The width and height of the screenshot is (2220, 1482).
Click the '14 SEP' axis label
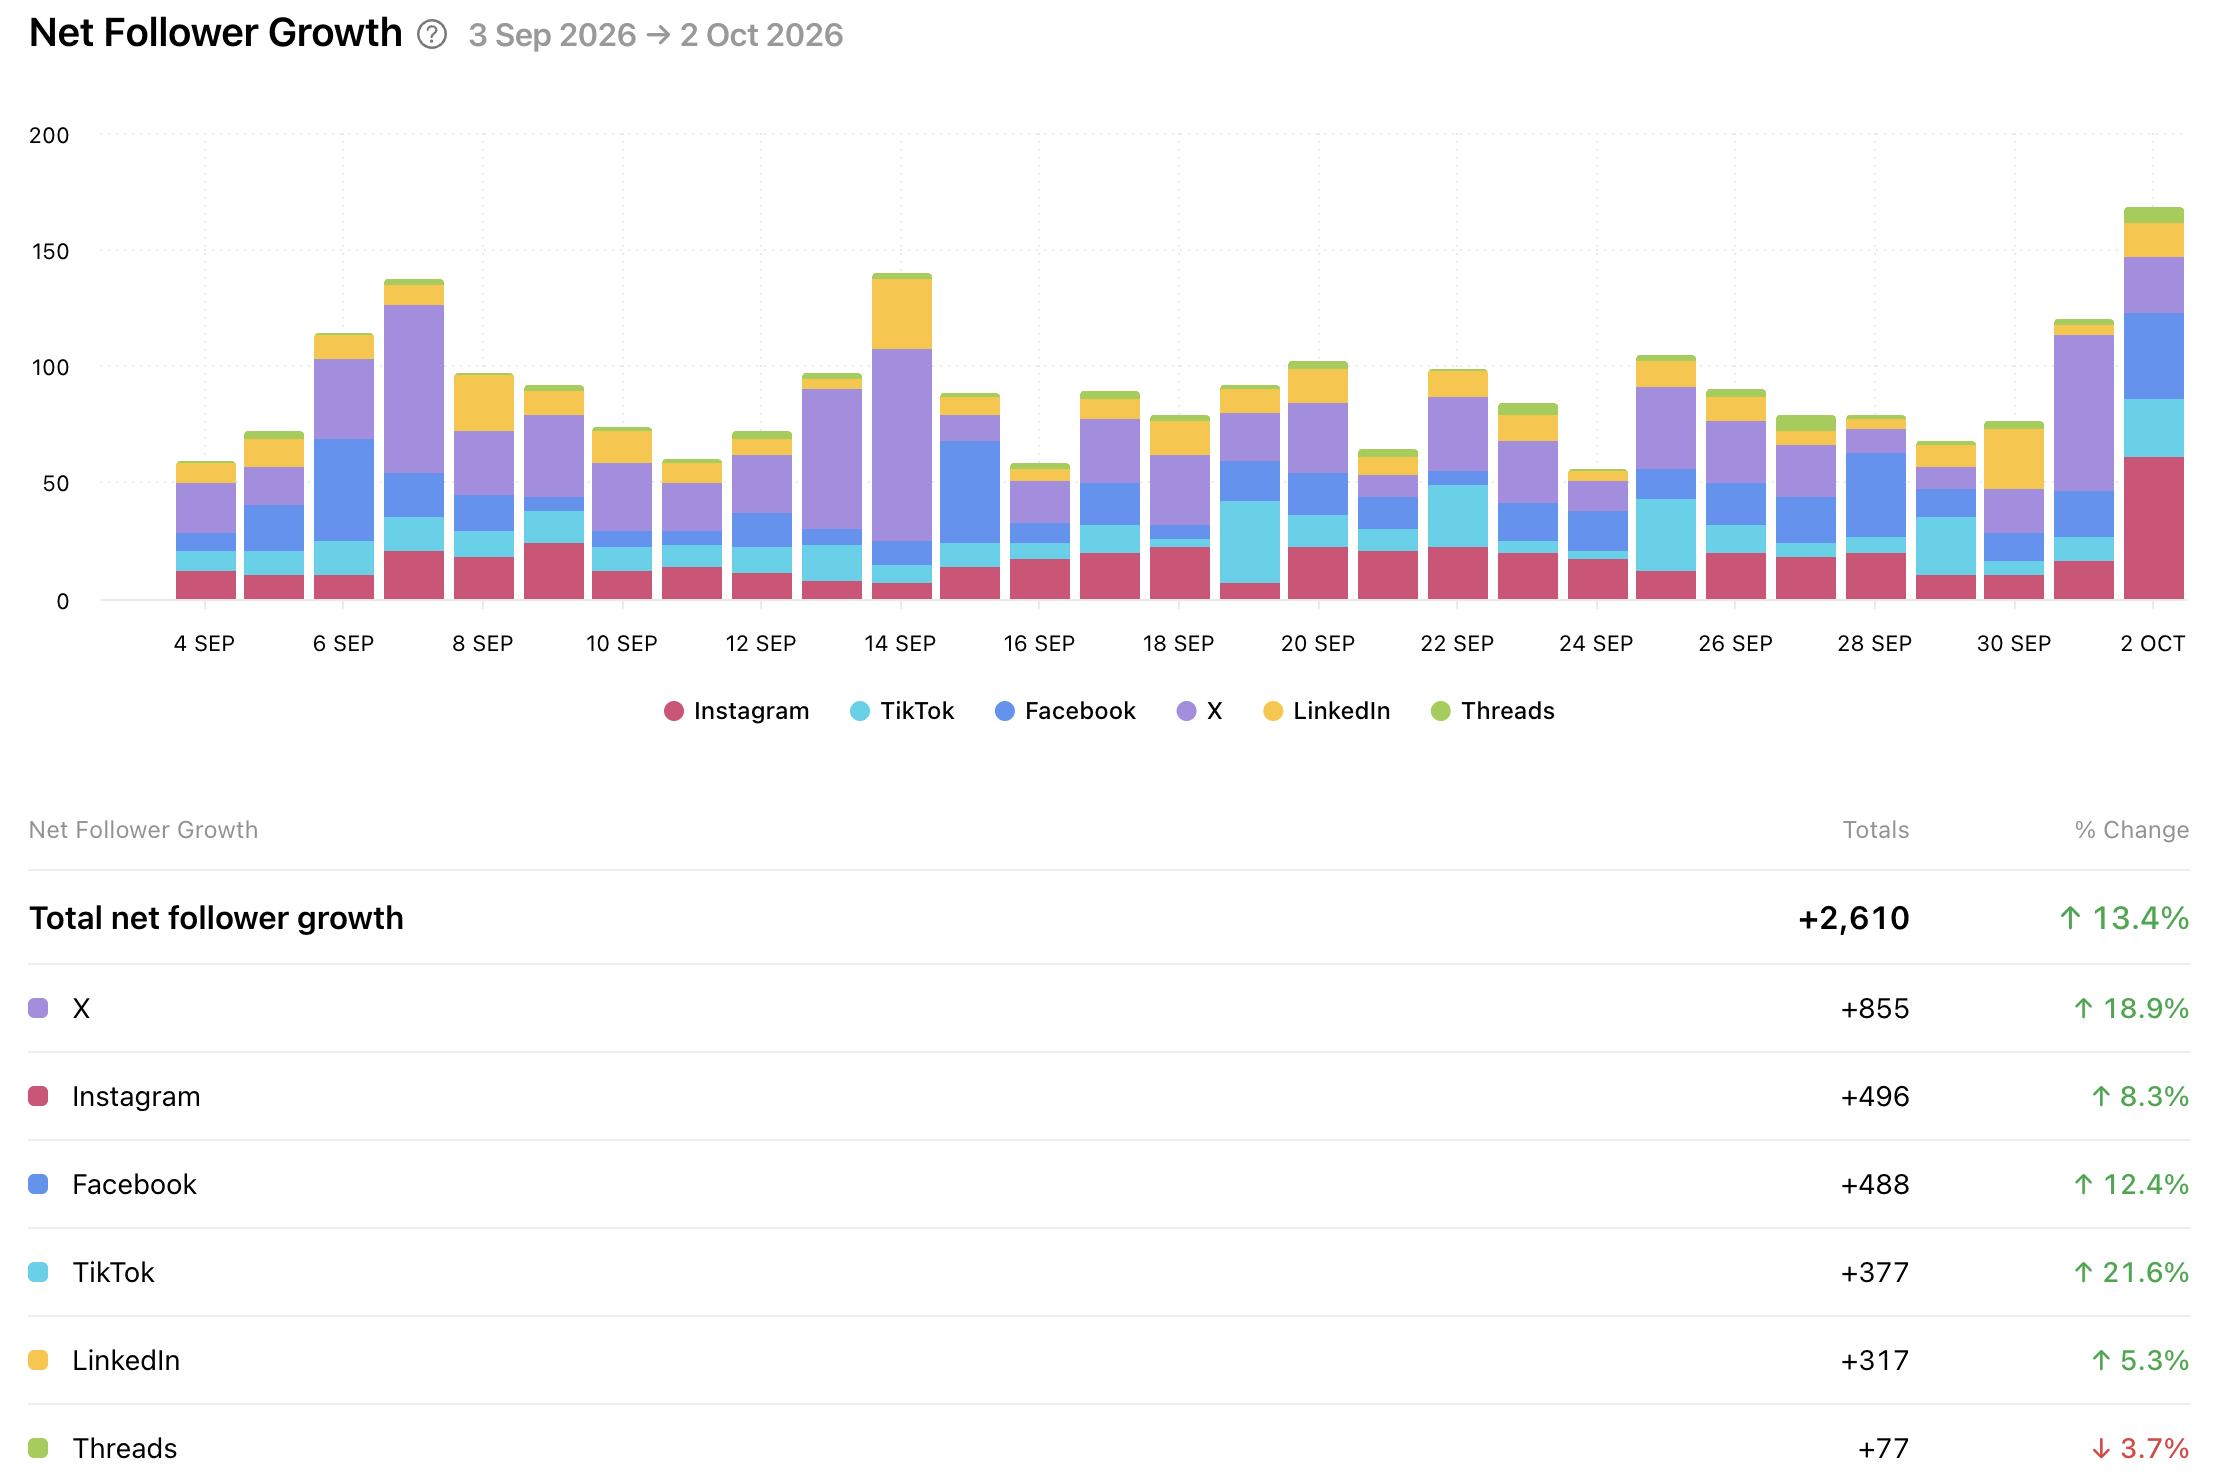(900, 643)
